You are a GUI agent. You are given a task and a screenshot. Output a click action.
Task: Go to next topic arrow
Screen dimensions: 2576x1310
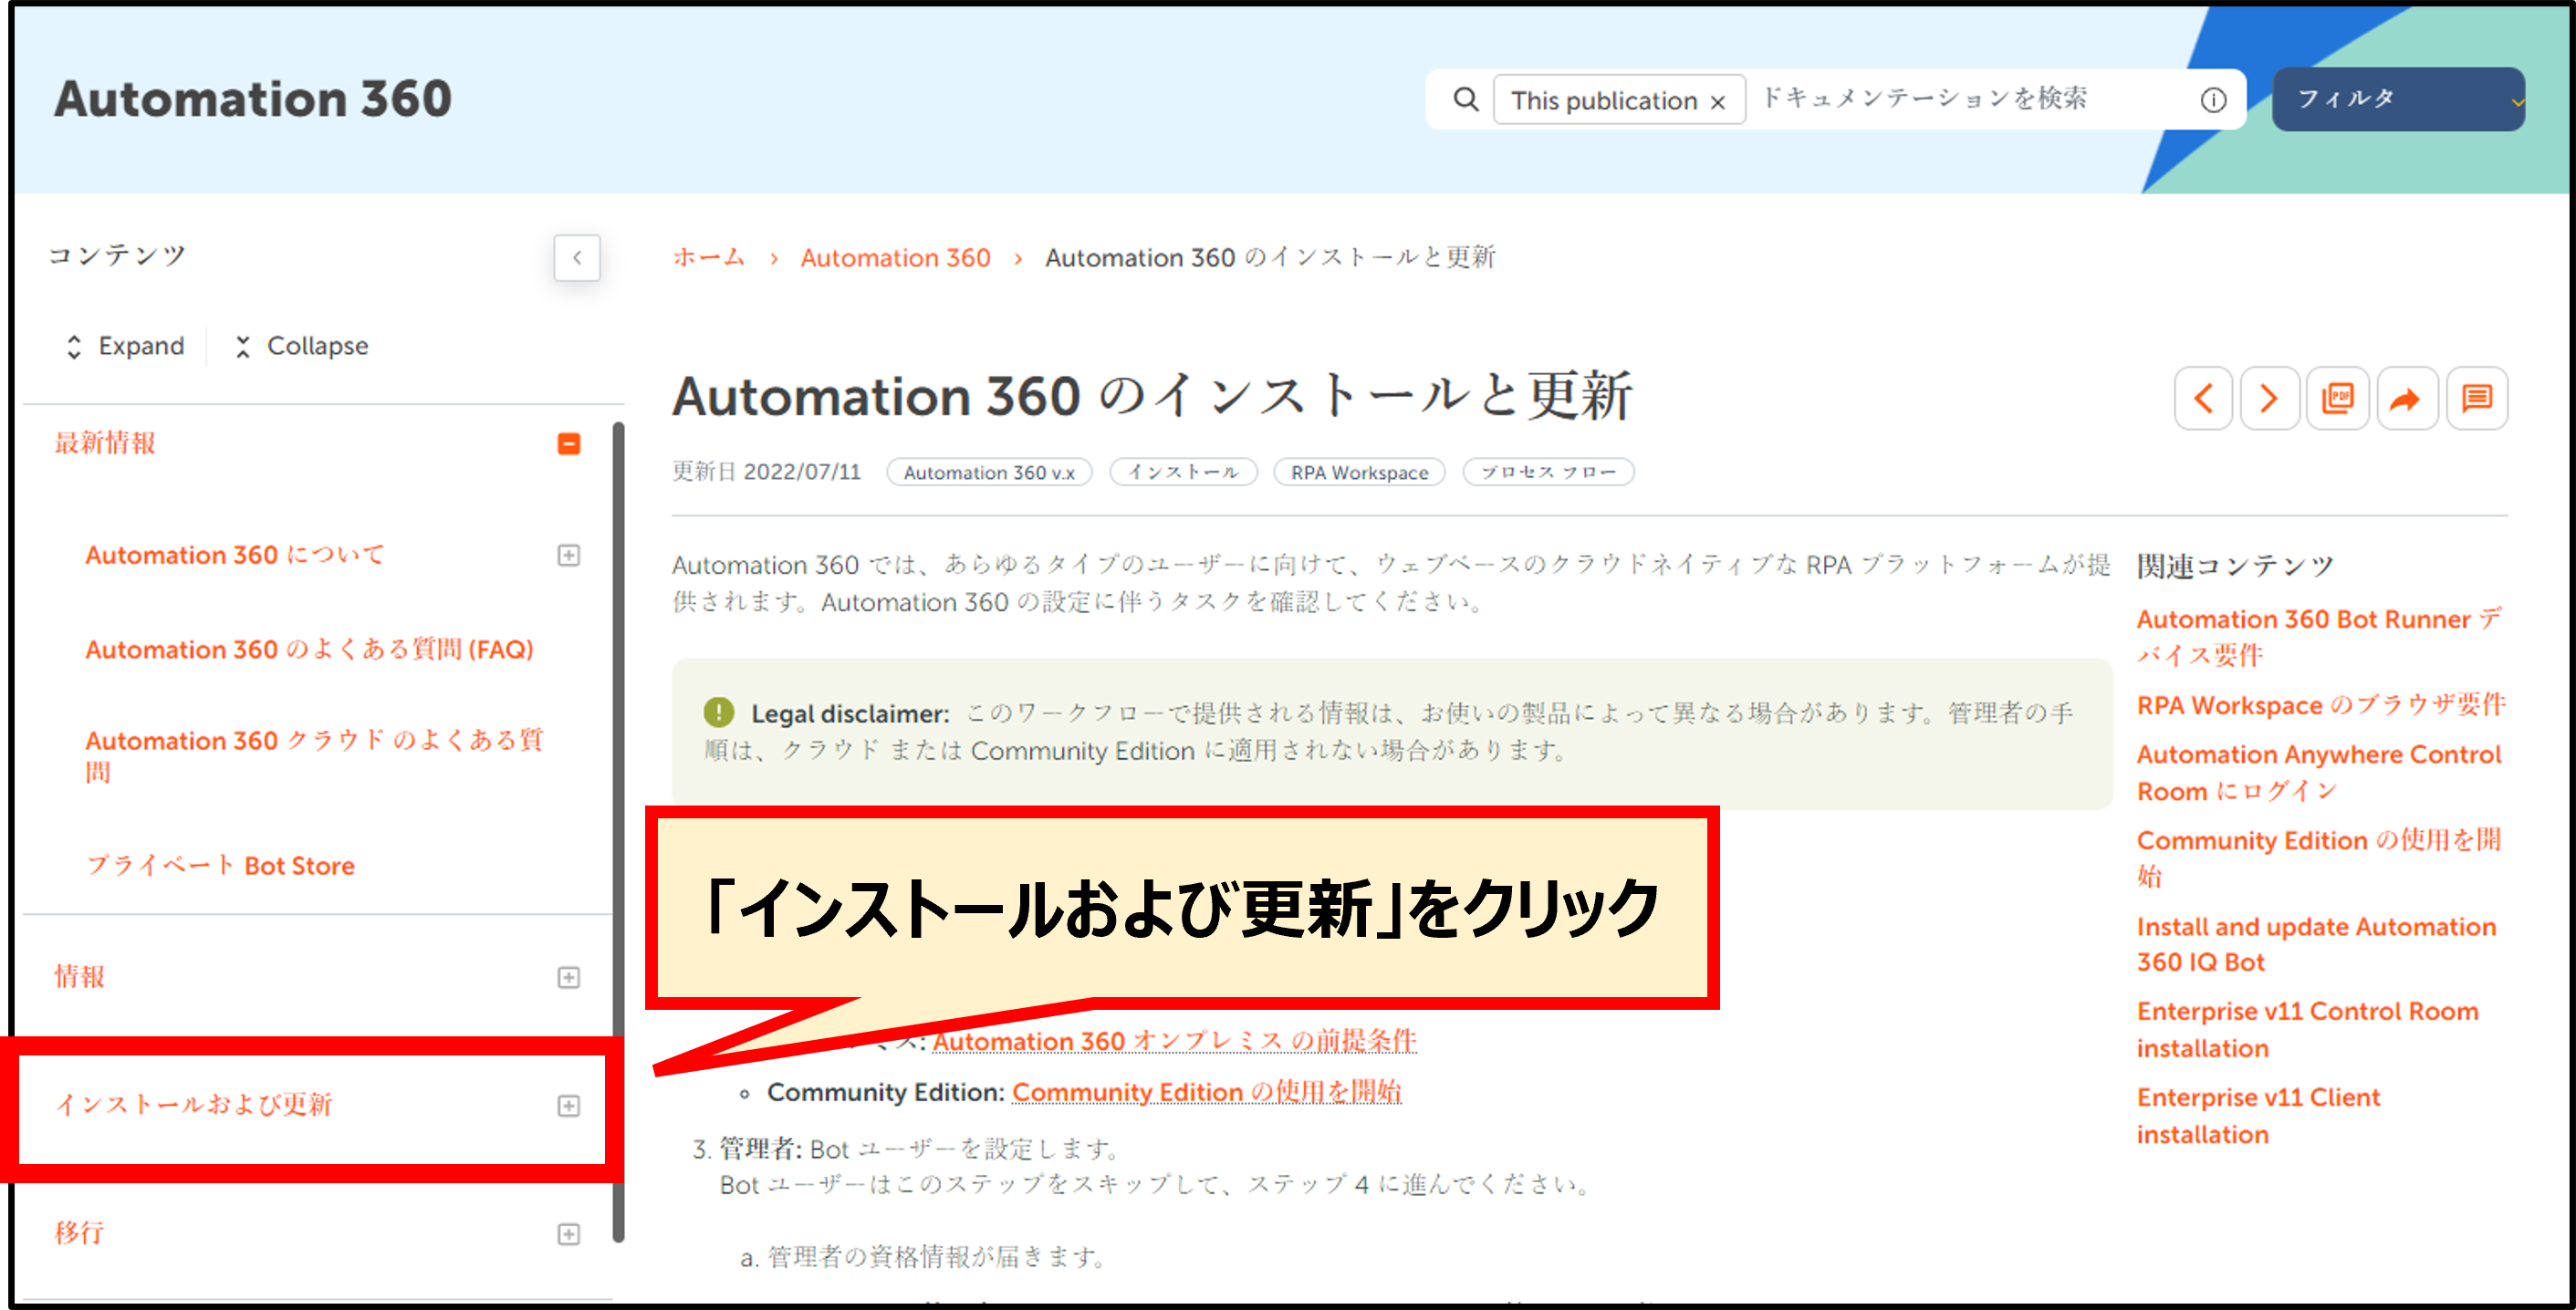coord(2269,398)
